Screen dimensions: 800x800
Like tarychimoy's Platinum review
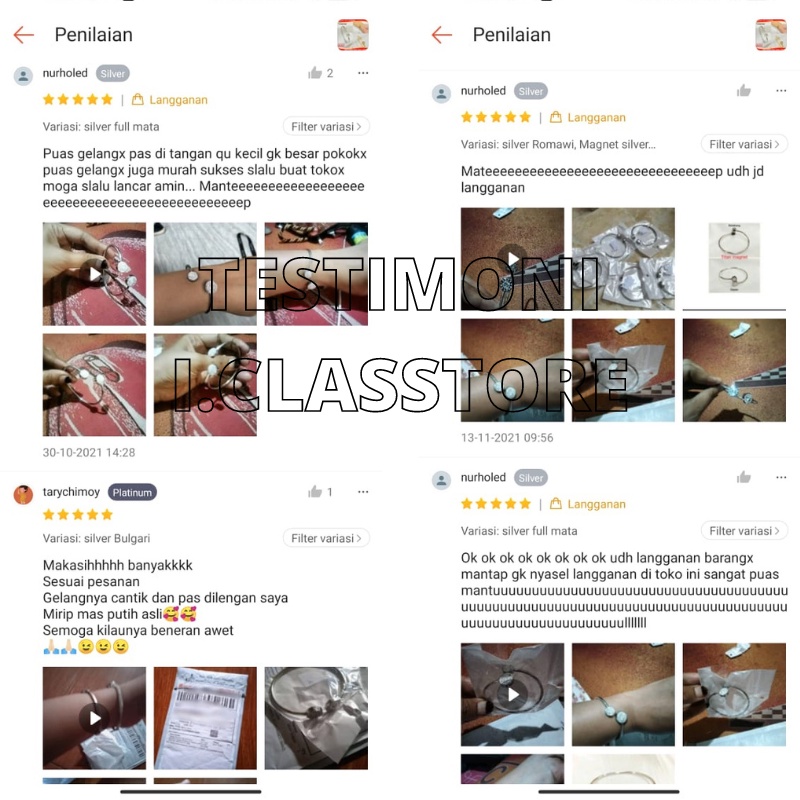point(315,492)
